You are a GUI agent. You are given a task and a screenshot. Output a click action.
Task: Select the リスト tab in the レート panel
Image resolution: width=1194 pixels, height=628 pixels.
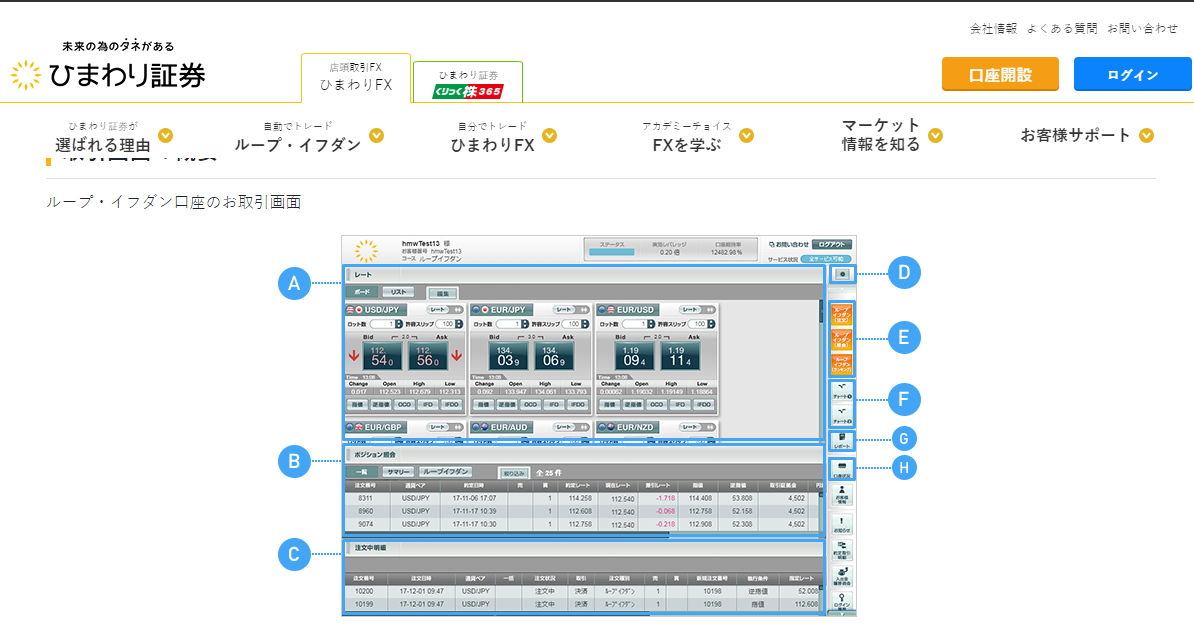click(x=398, y=292)
